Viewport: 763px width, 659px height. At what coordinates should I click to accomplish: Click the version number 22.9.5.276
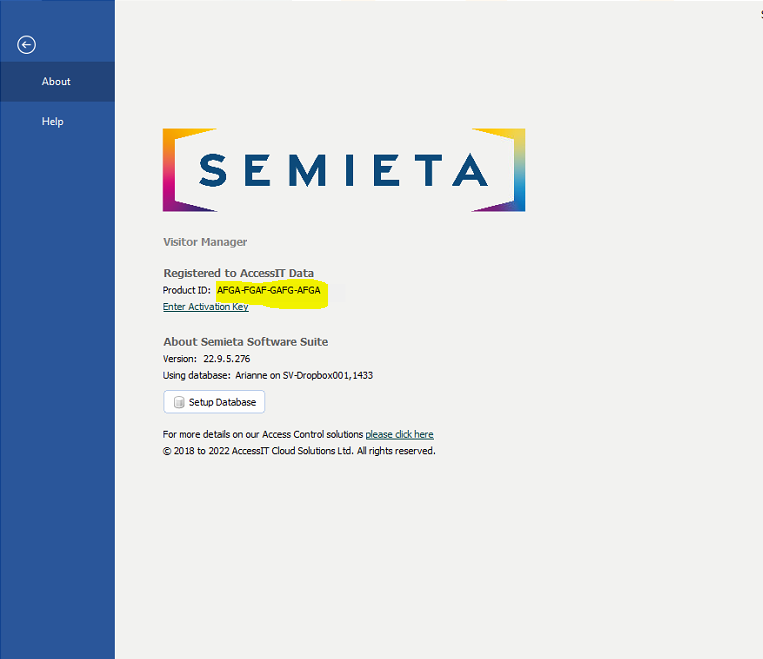(x=227, y=359)
